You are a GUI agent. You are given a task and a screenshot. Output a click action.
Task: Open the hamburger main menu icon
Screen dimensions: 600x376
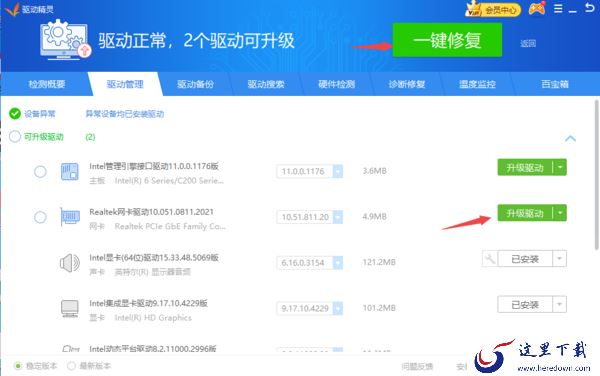tap(558, 8)
